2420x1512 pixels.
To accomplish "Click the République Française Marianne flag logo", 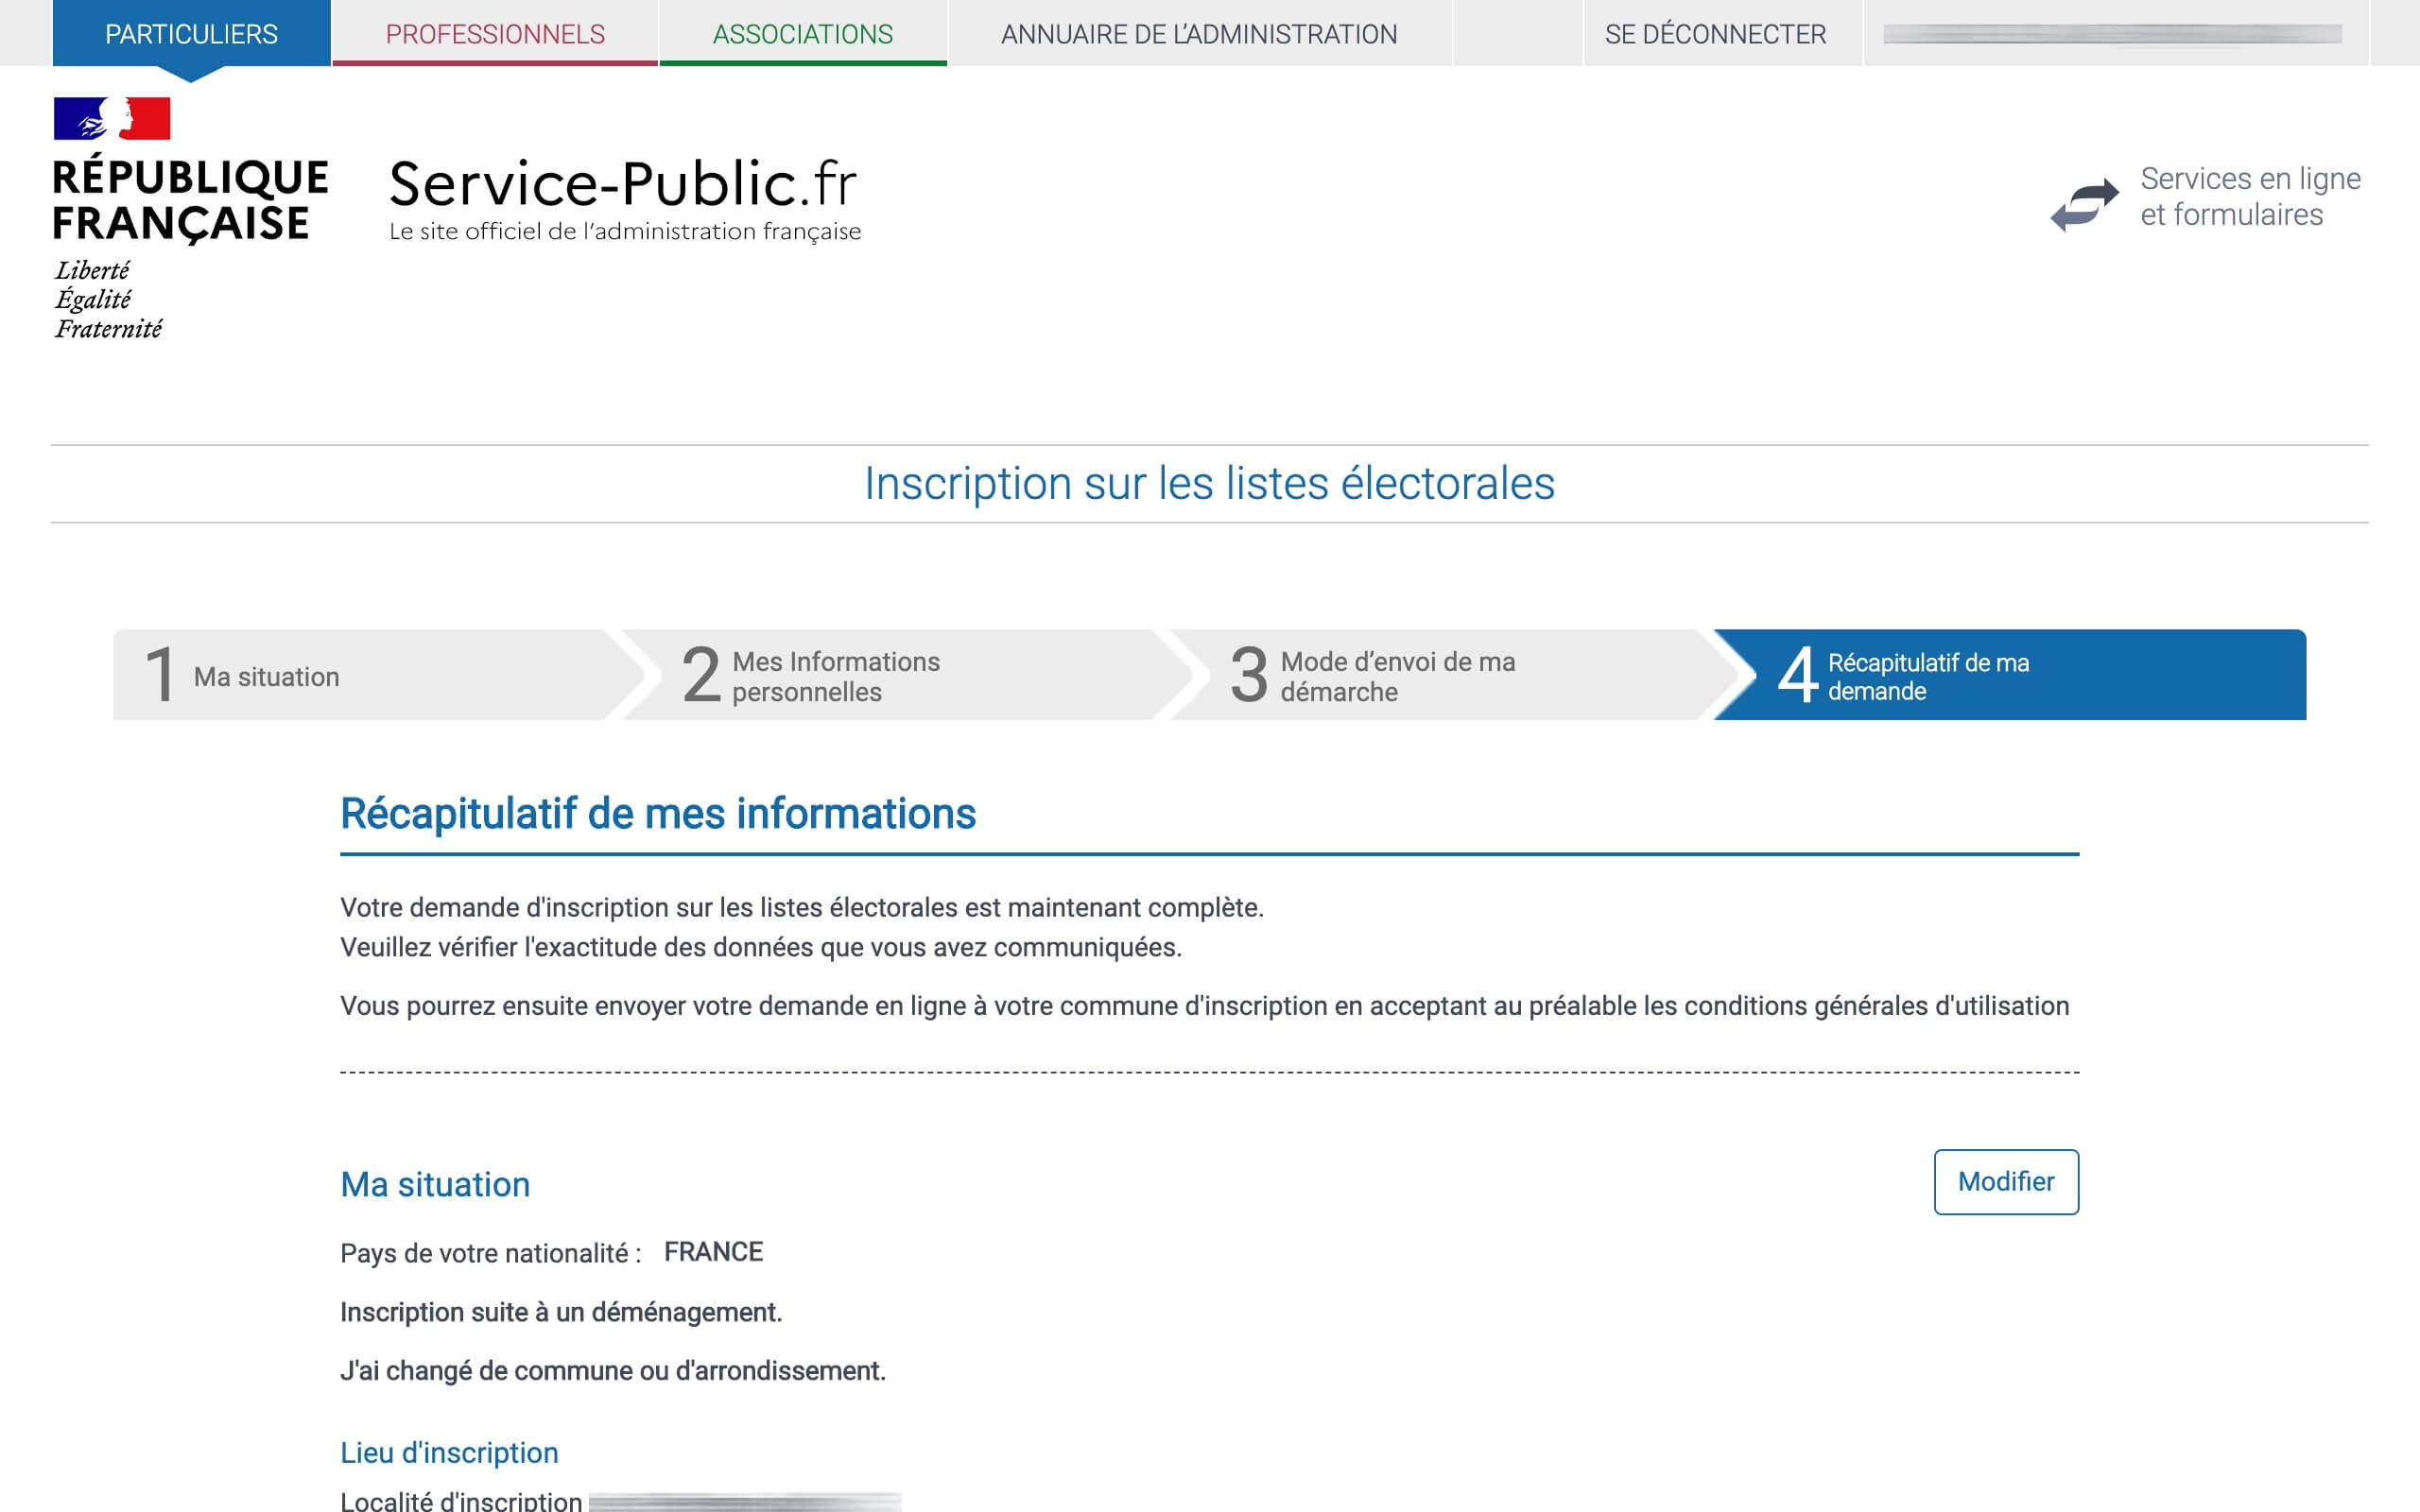I will pyautogui.click(x=112, y=119).
